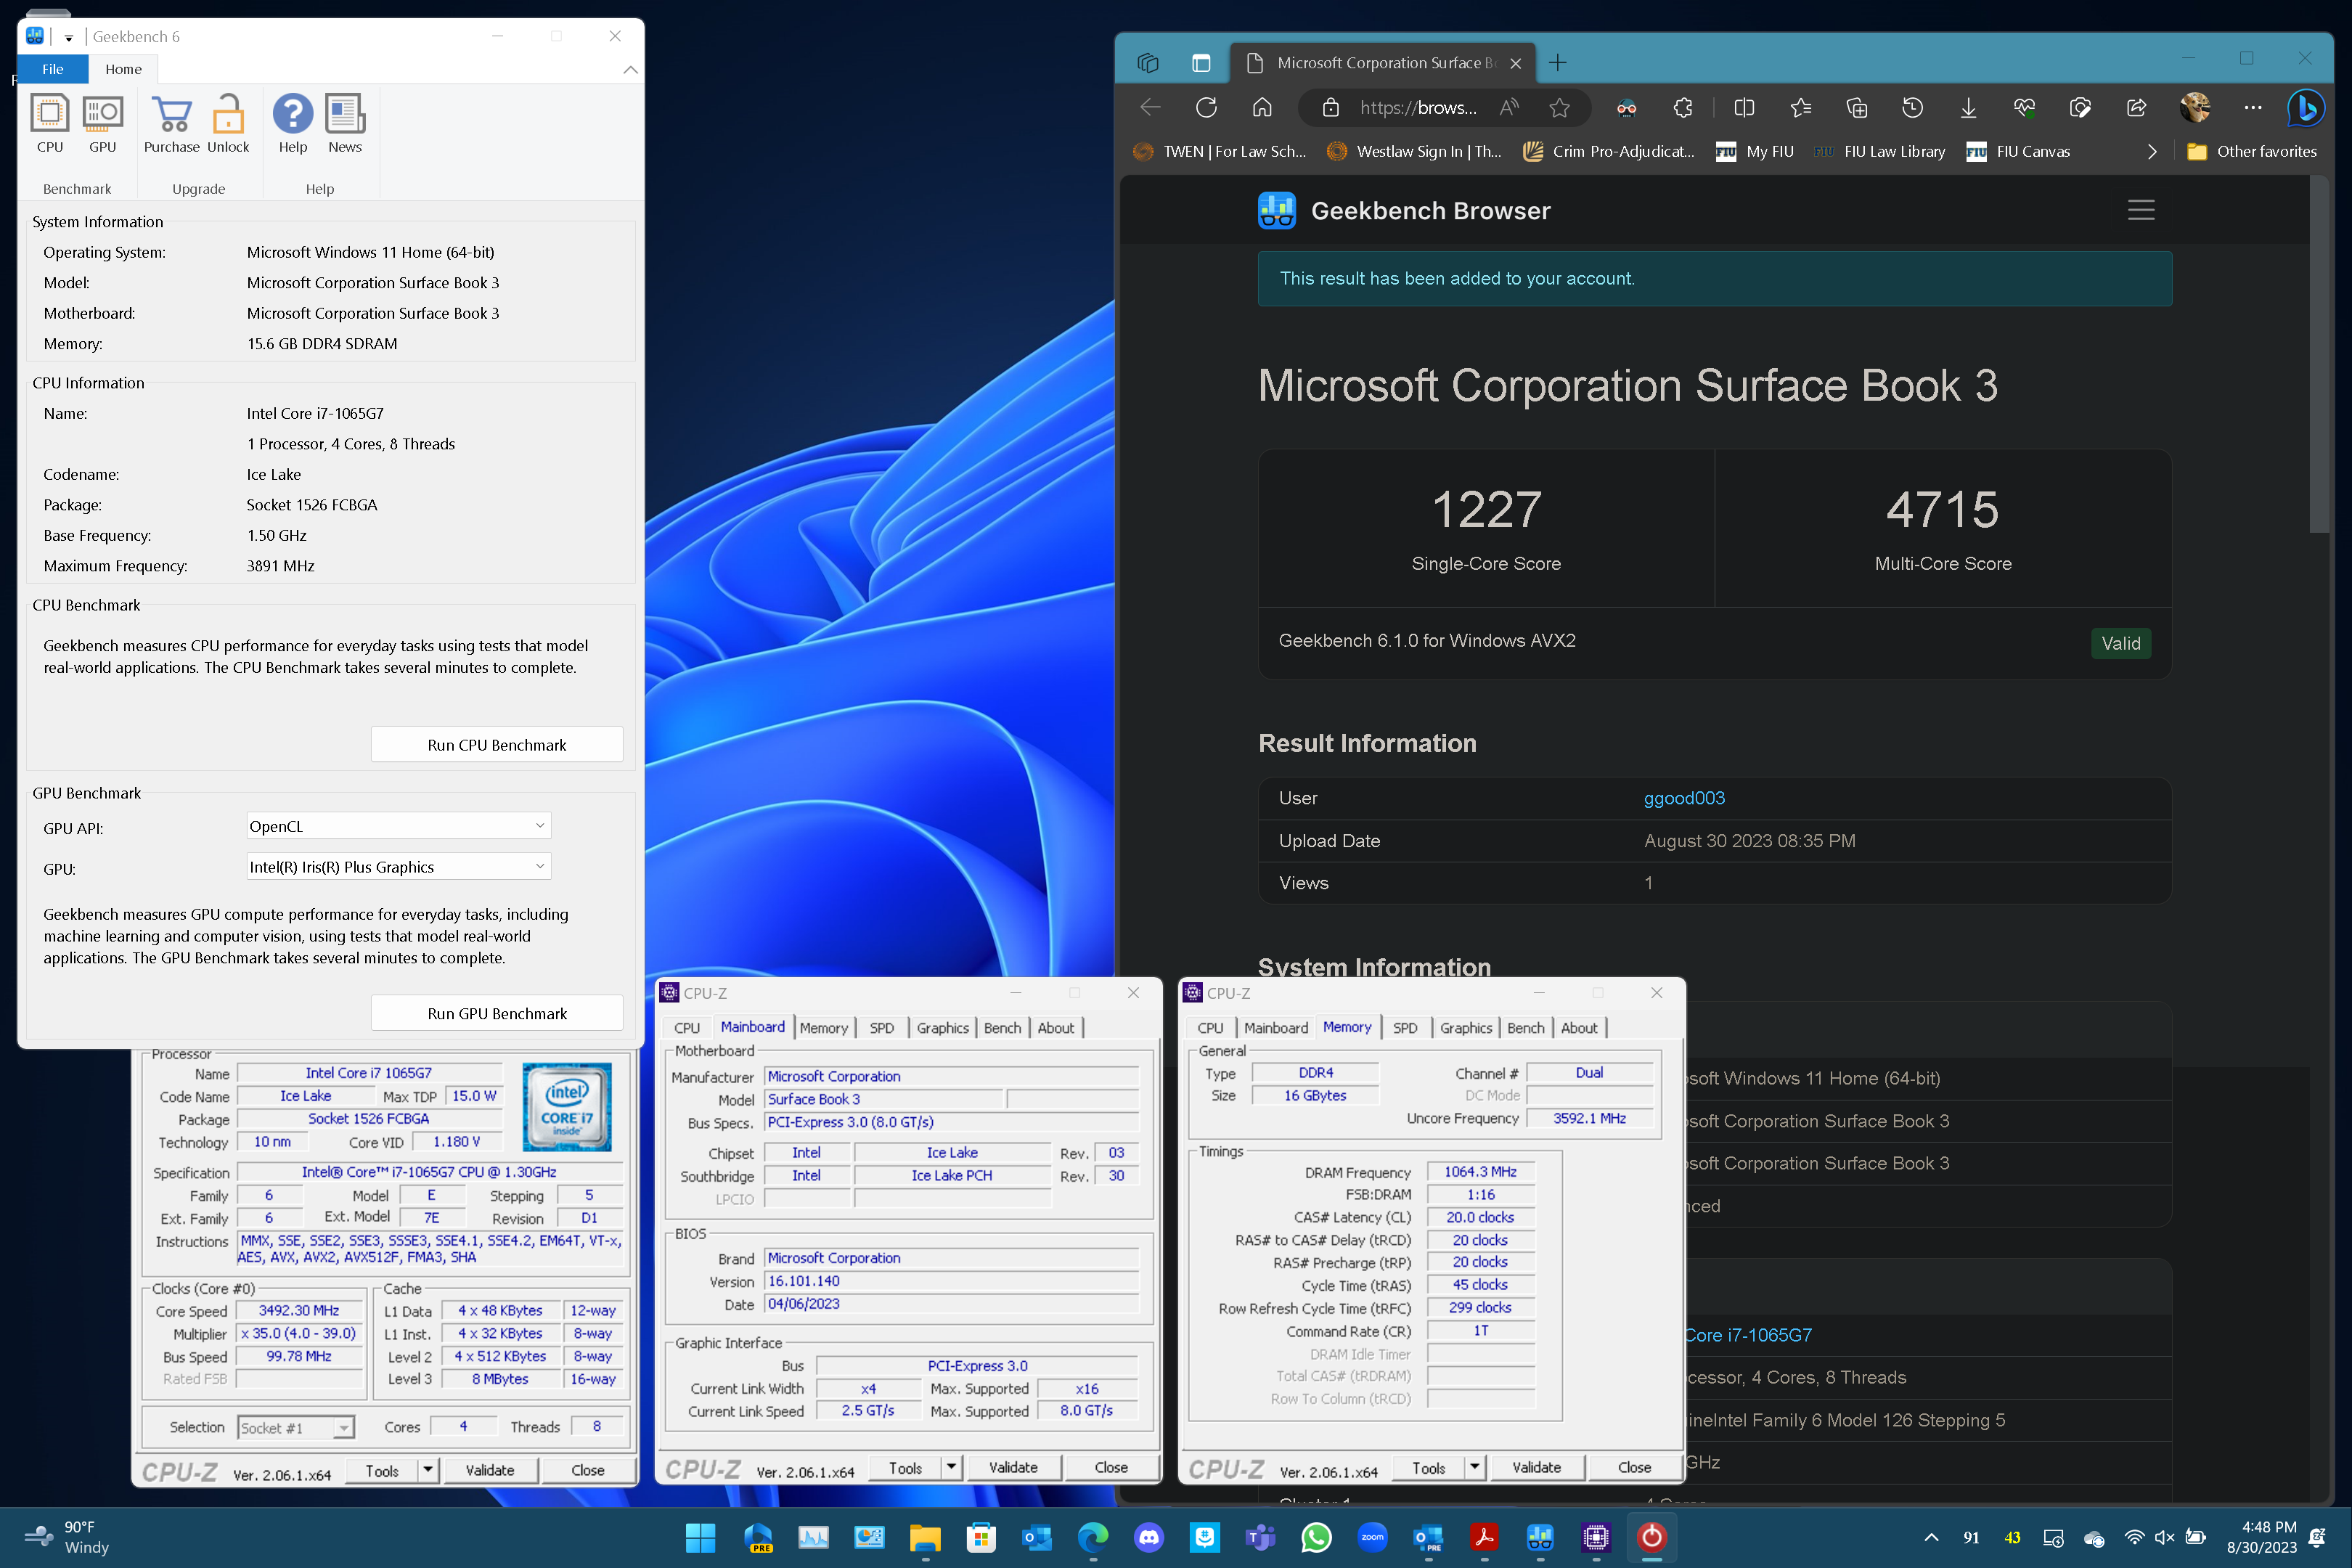This screenshot has height=1568, width=2352.
Task: Expand more favorites bar items chevron
Action: (2151, 152)
